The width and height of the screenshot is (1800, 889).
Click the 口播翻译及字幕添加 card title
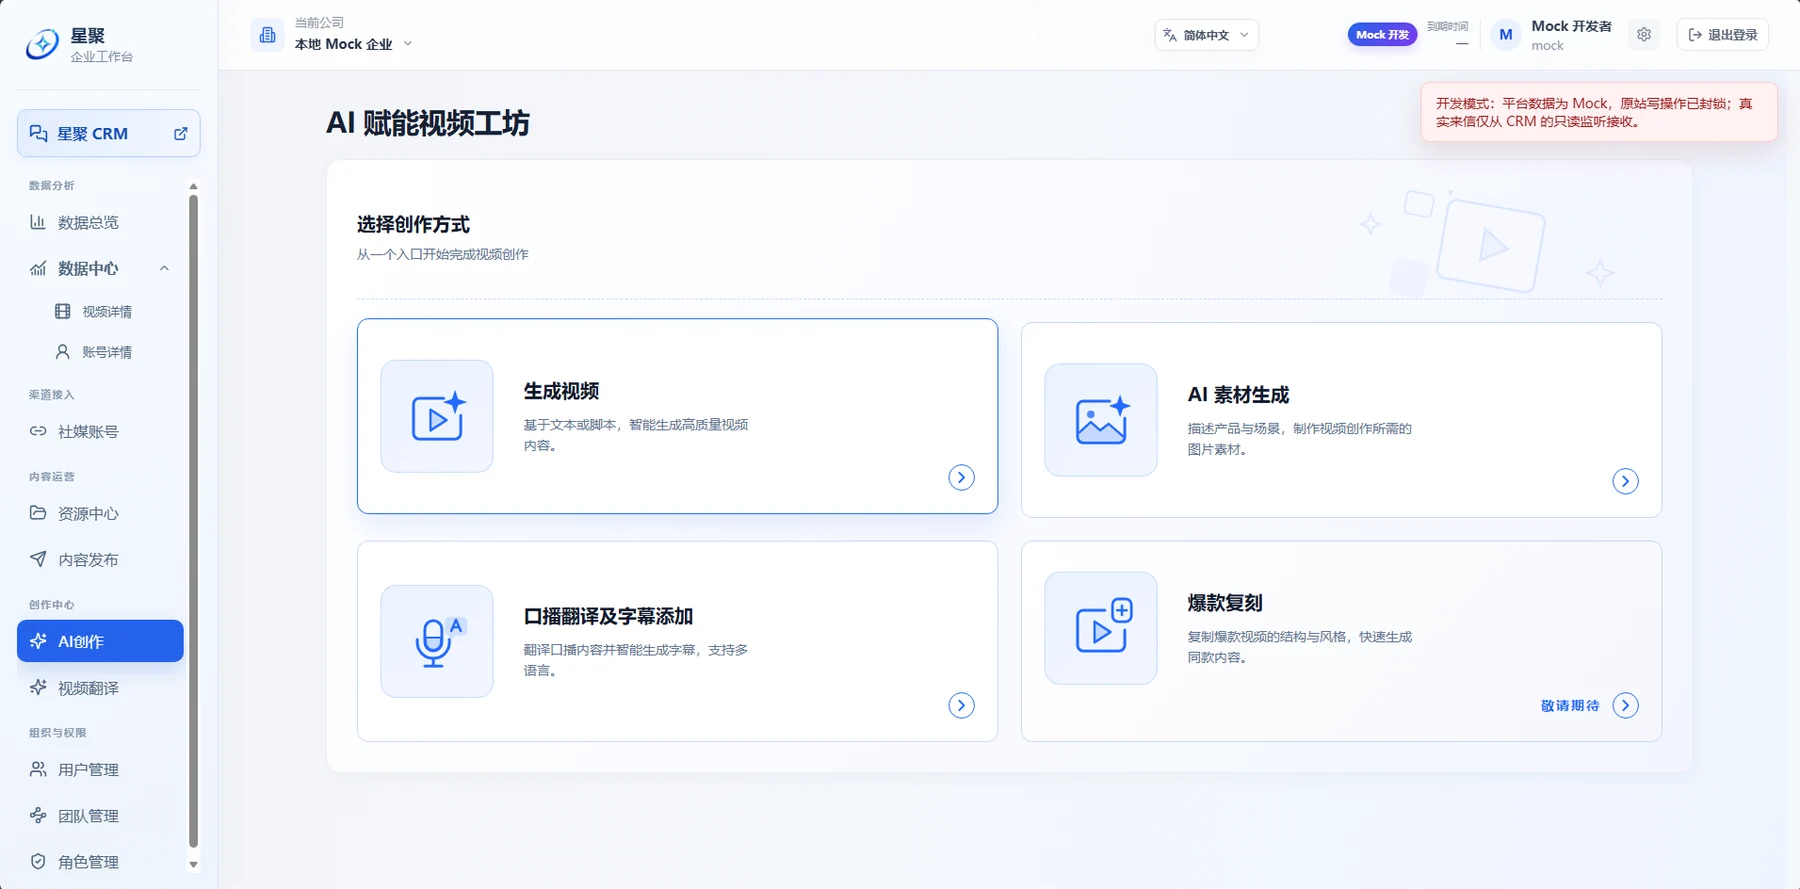tap(608, 617)
